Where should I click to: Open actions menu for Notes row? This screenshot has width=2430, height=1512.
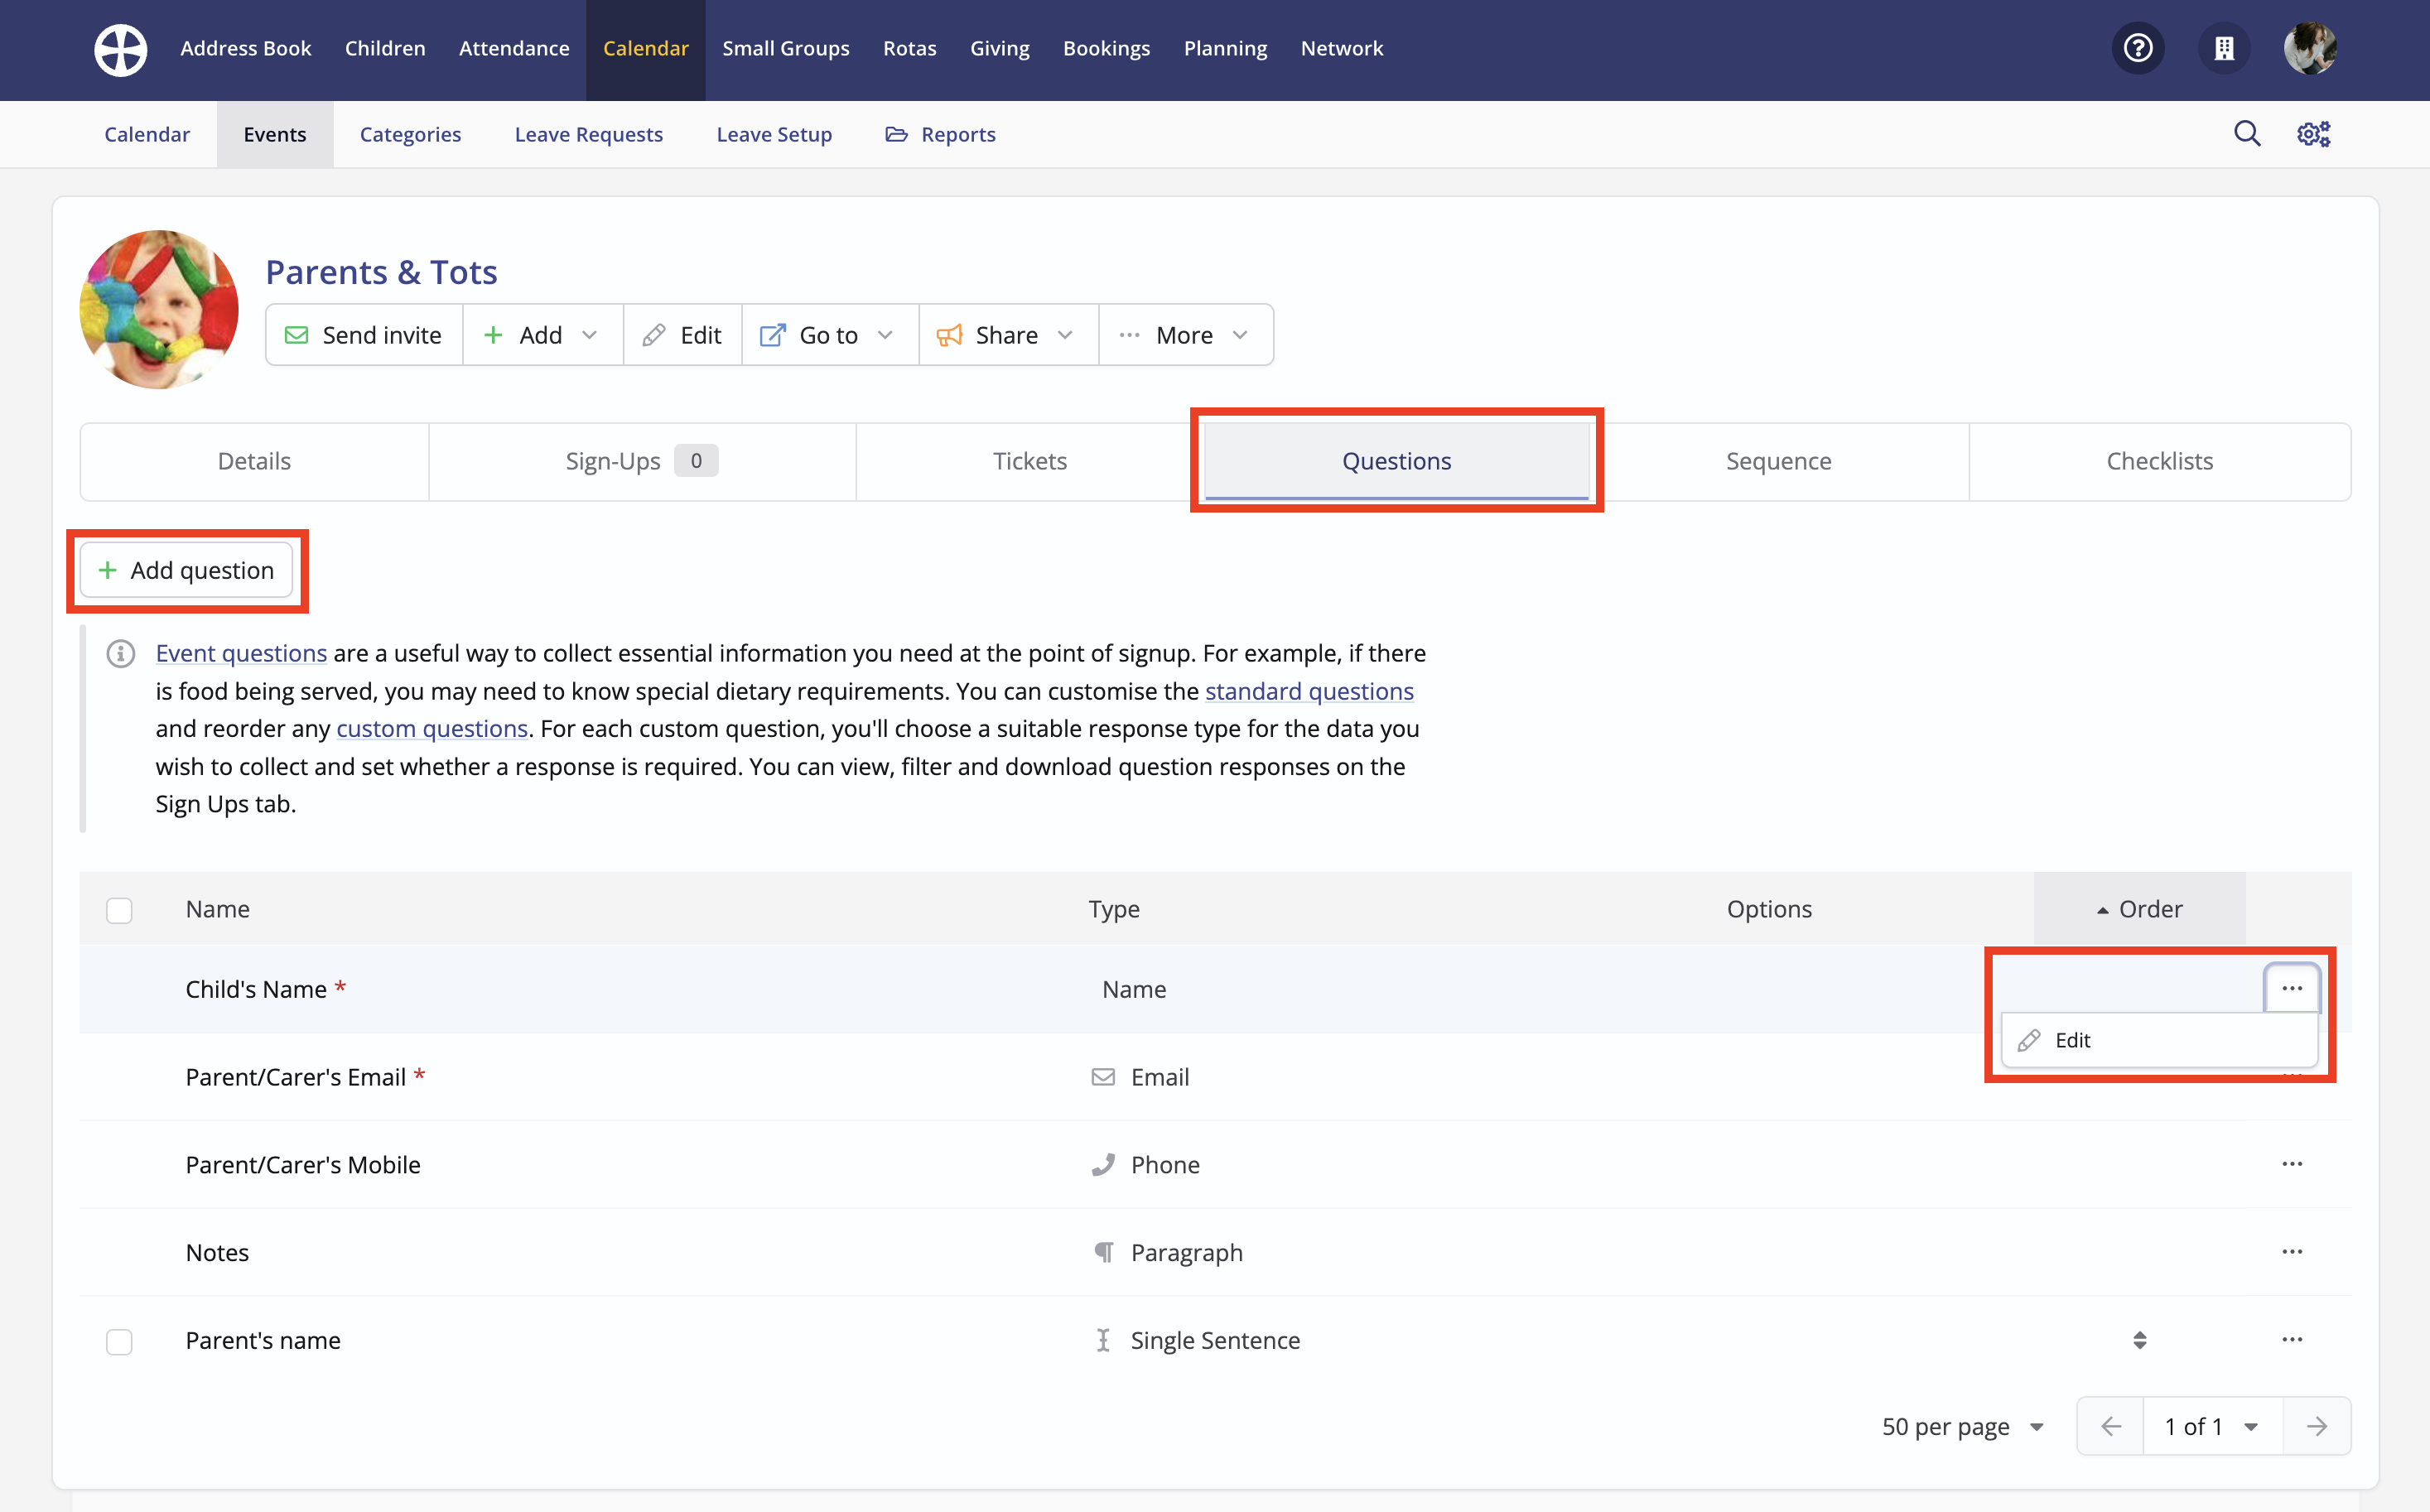pos(2291,1252)
